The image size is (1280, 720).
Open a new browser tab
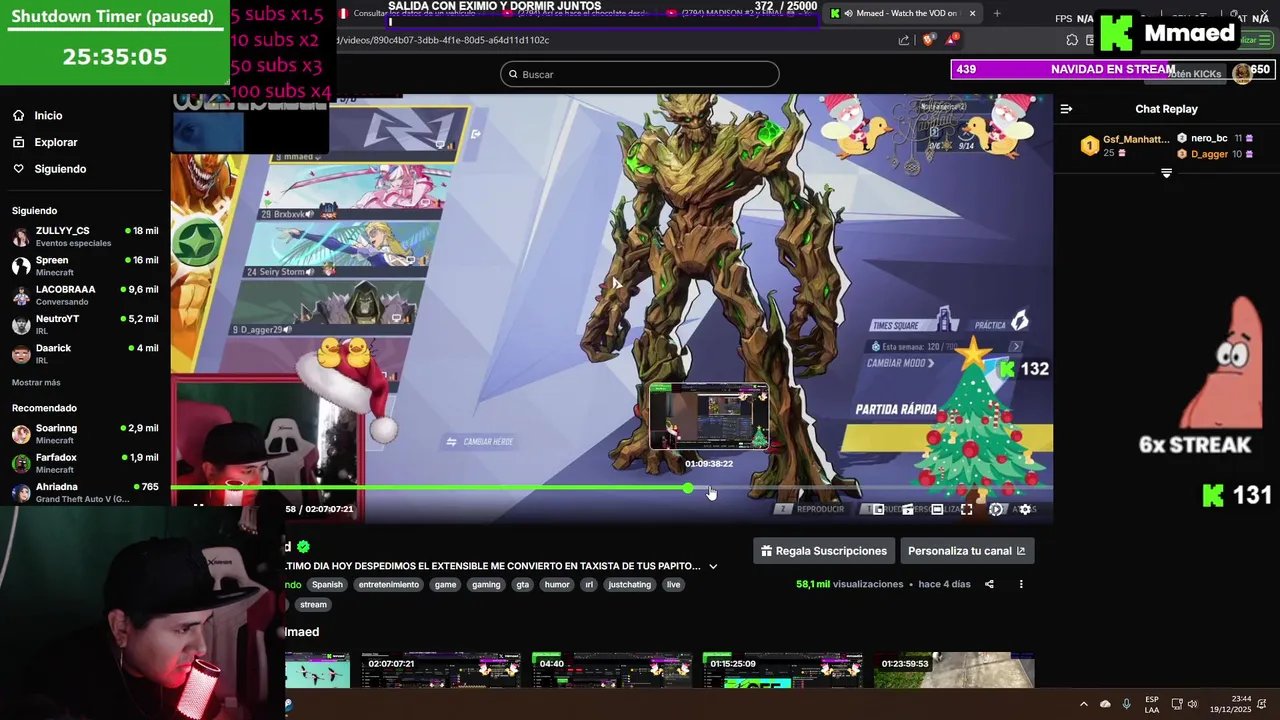point(997,14)
